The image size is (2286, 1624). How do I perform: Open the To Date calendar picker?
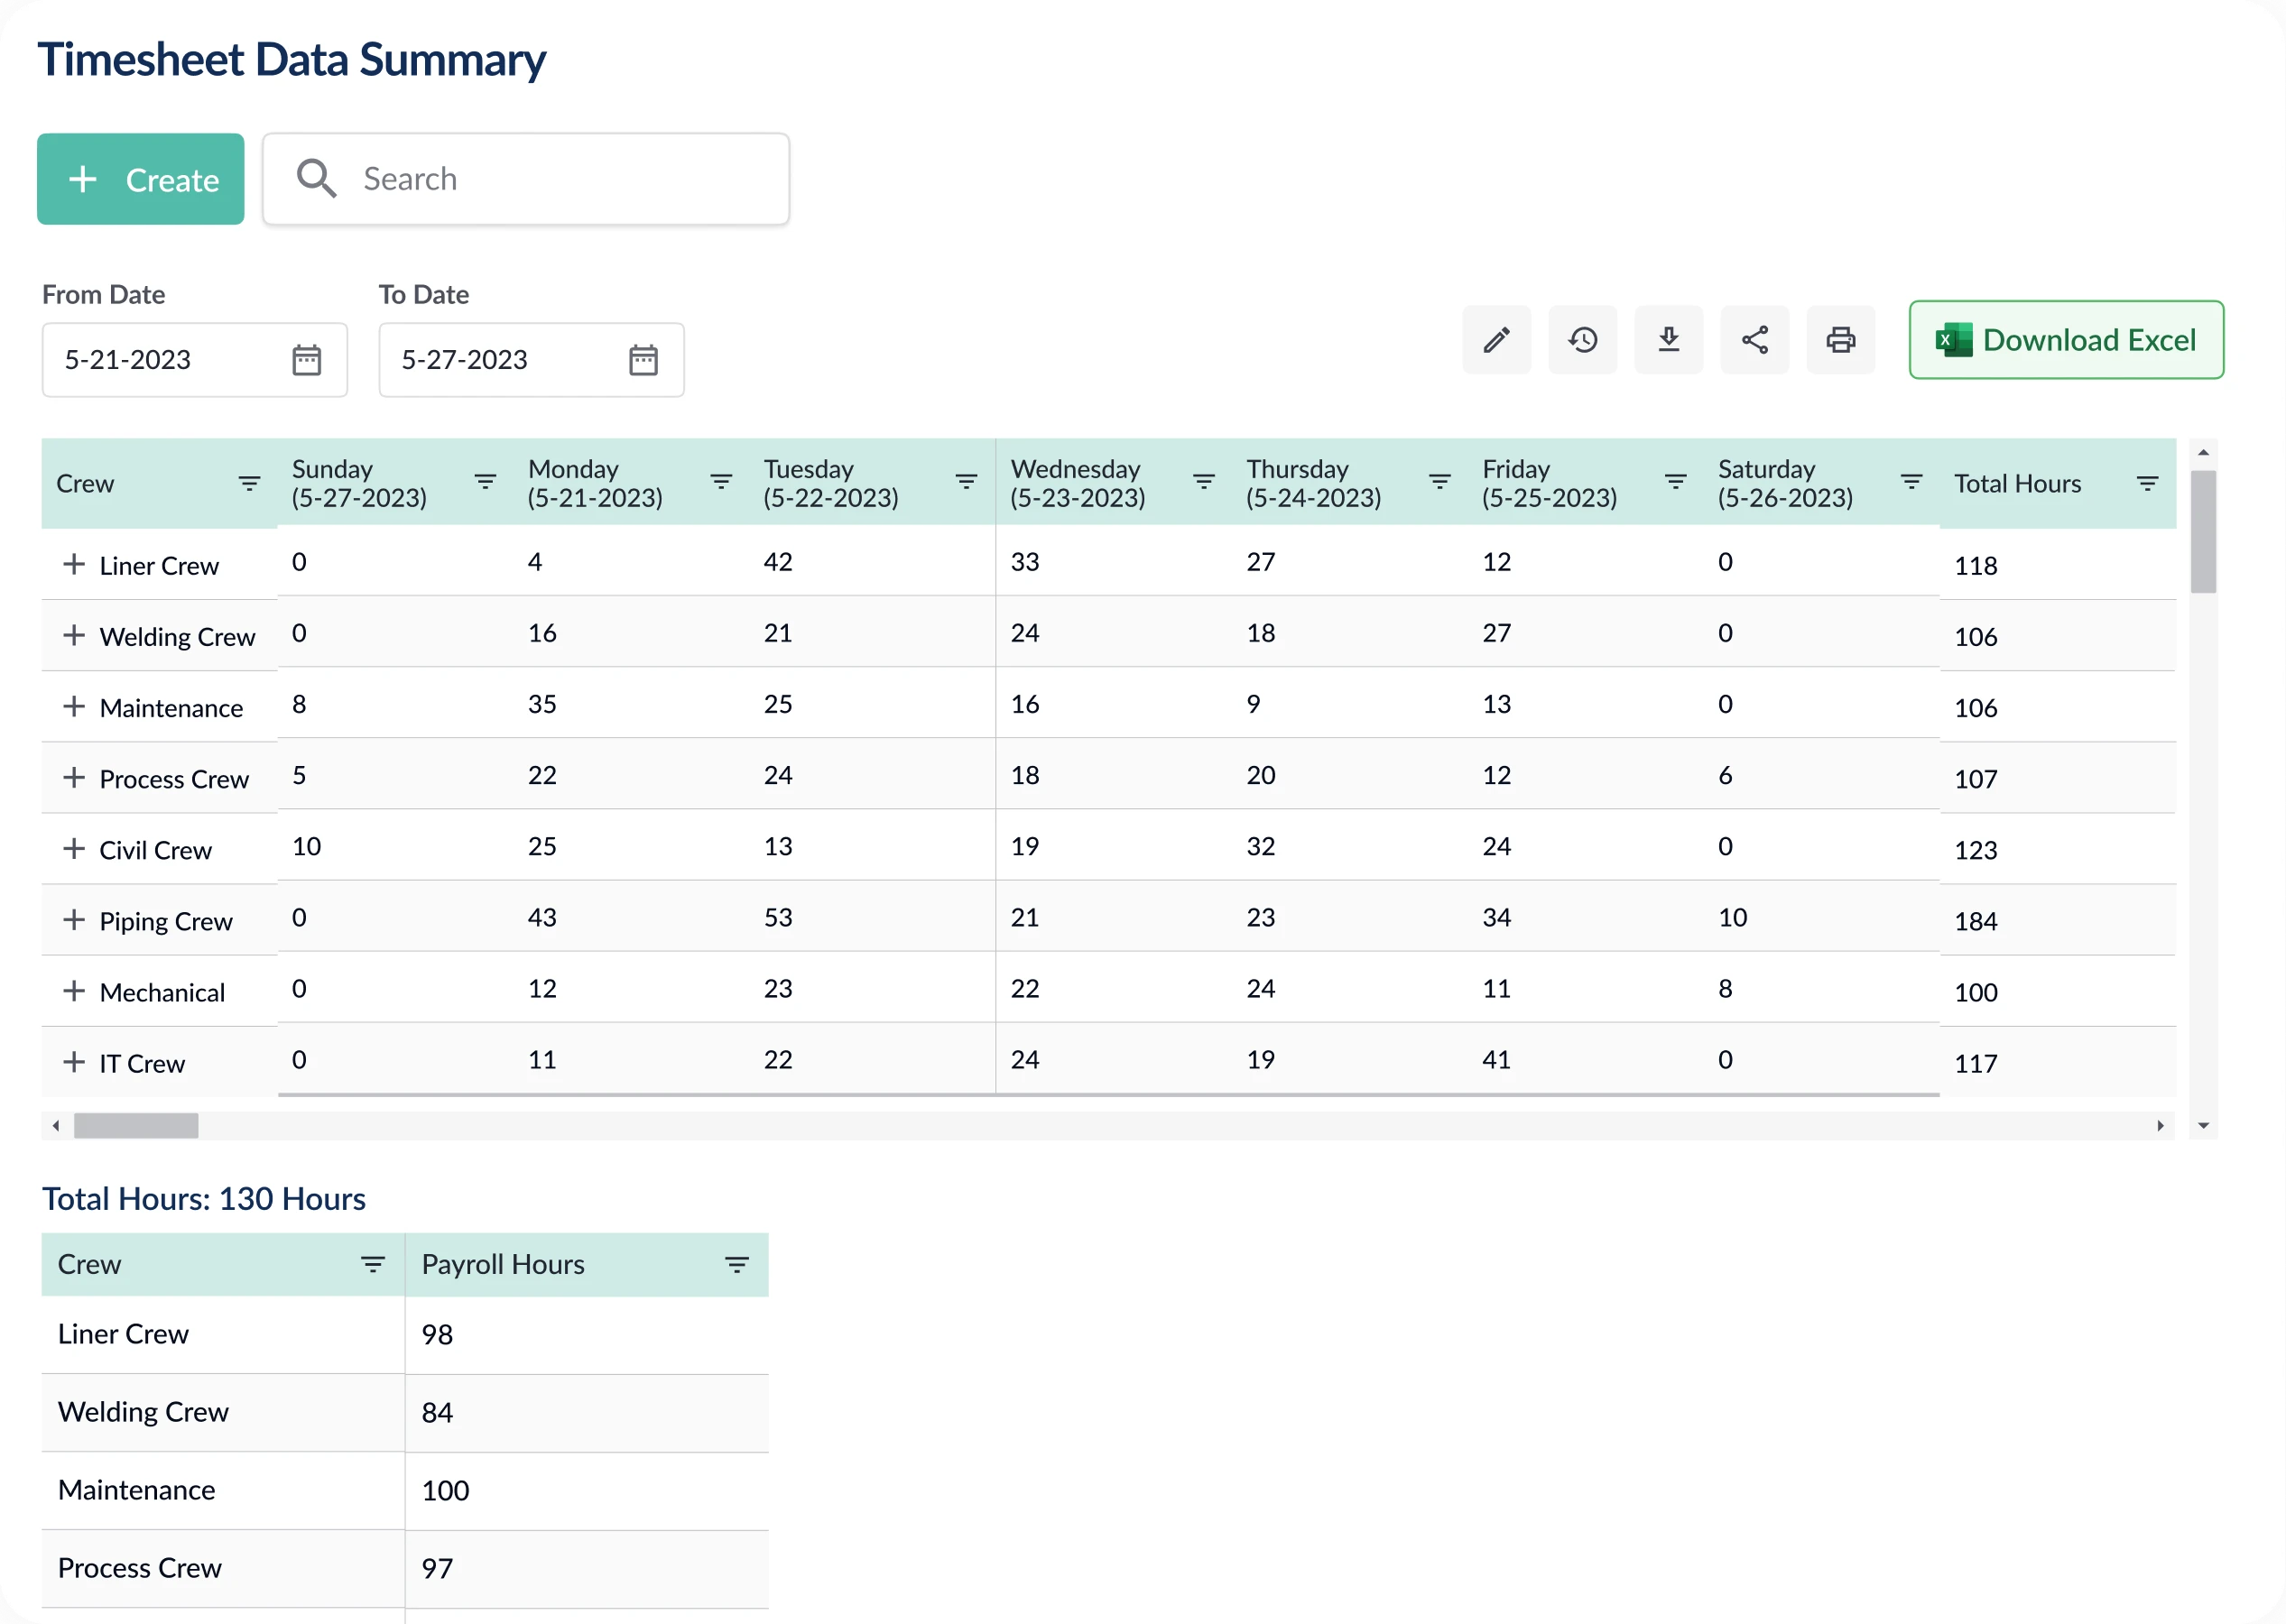[x=643, y=359]
